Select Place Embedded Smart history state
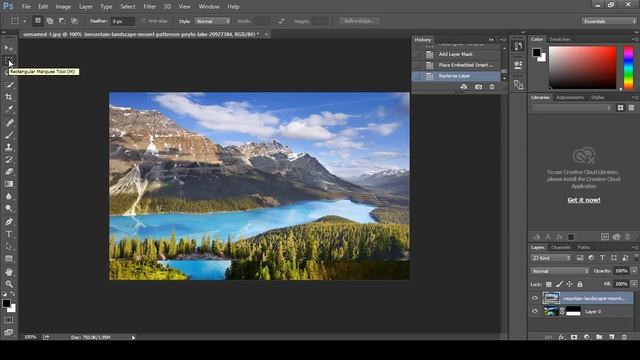Screen dimensions: 640x360 (456, 65)
